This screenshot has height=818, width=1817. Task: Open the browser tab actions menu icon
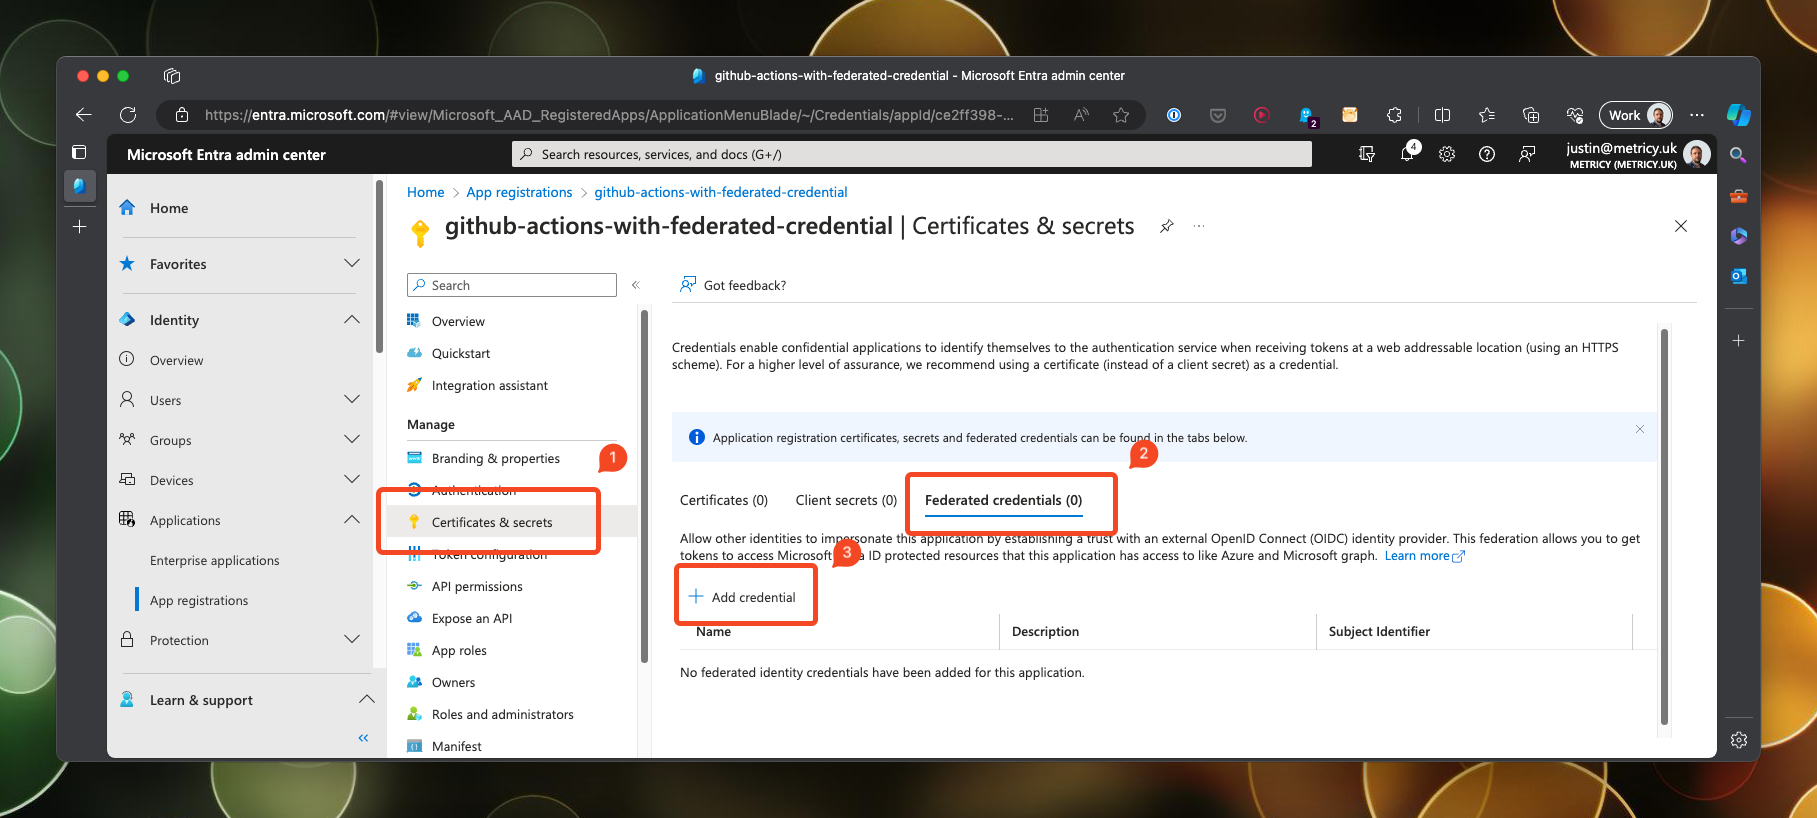click(79, 152)
